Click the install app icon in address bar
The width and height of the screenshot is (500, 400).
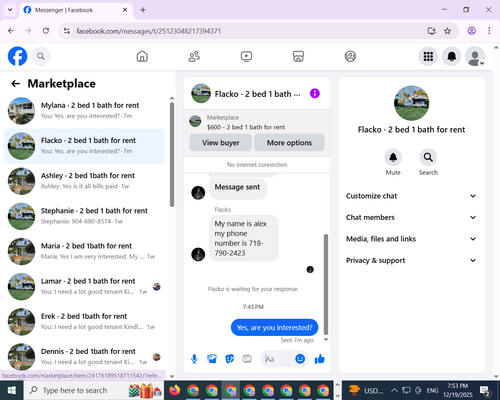[432, 31]
